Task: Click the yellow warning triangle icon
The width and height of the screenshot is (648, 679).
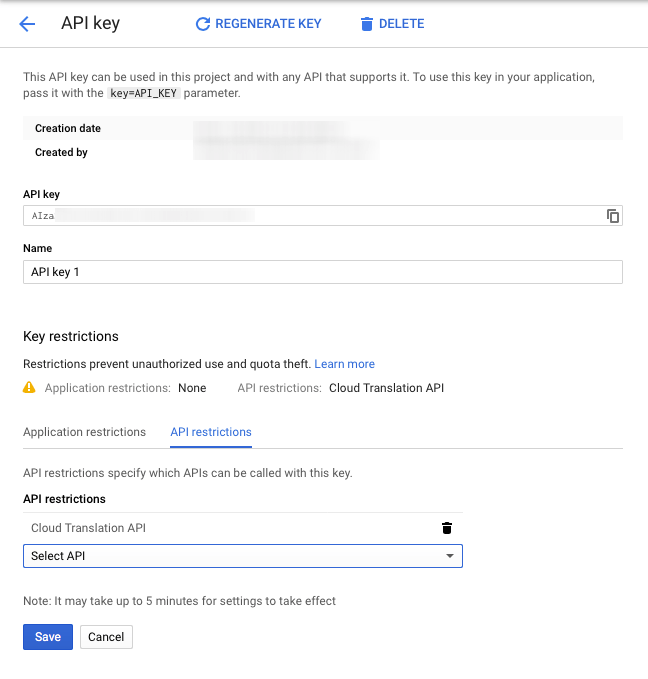Action: (x=30, y=388)
